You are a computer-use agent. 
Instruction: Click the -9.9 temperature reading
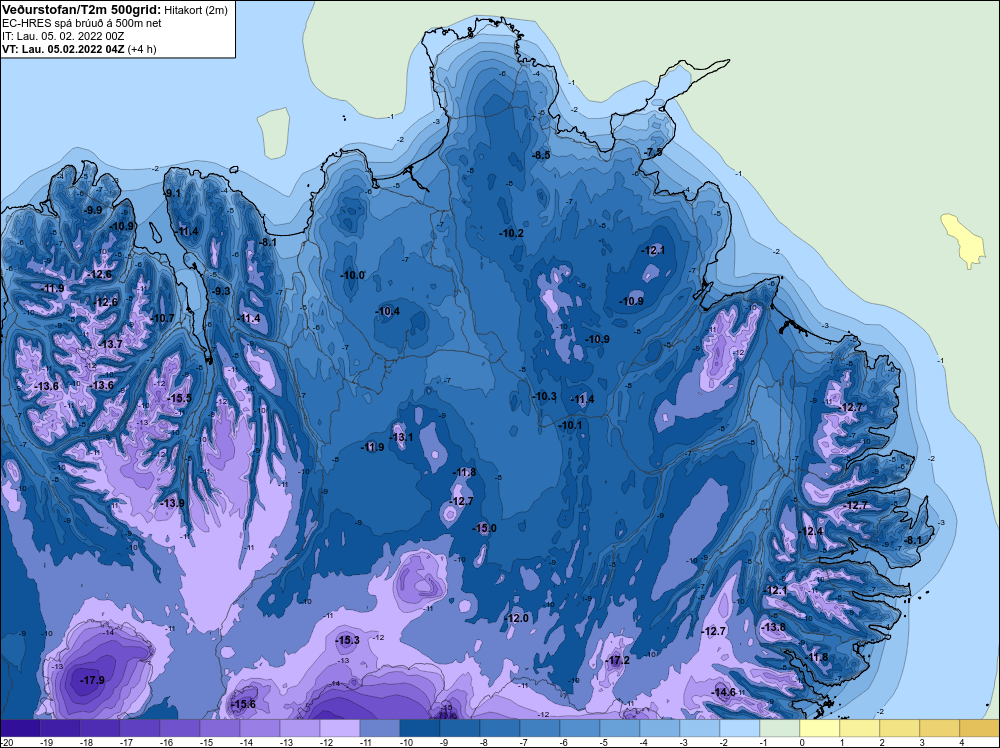(93, 210)
